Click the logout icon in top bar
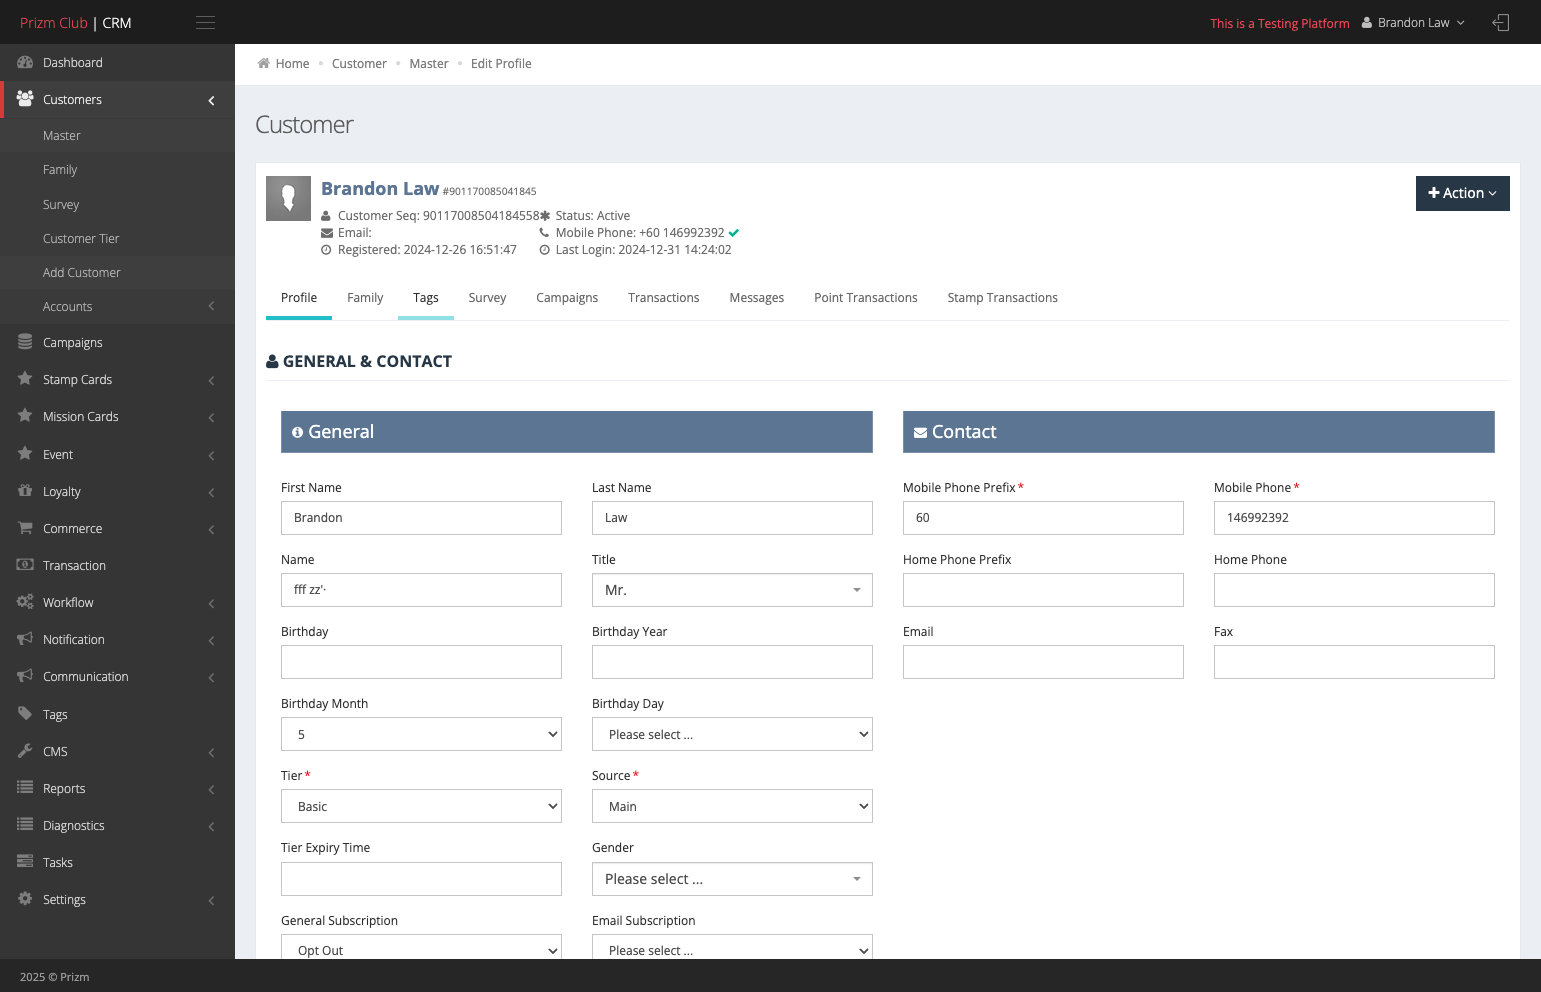Screen dimensions: 1541x992 pos(1500,22)
